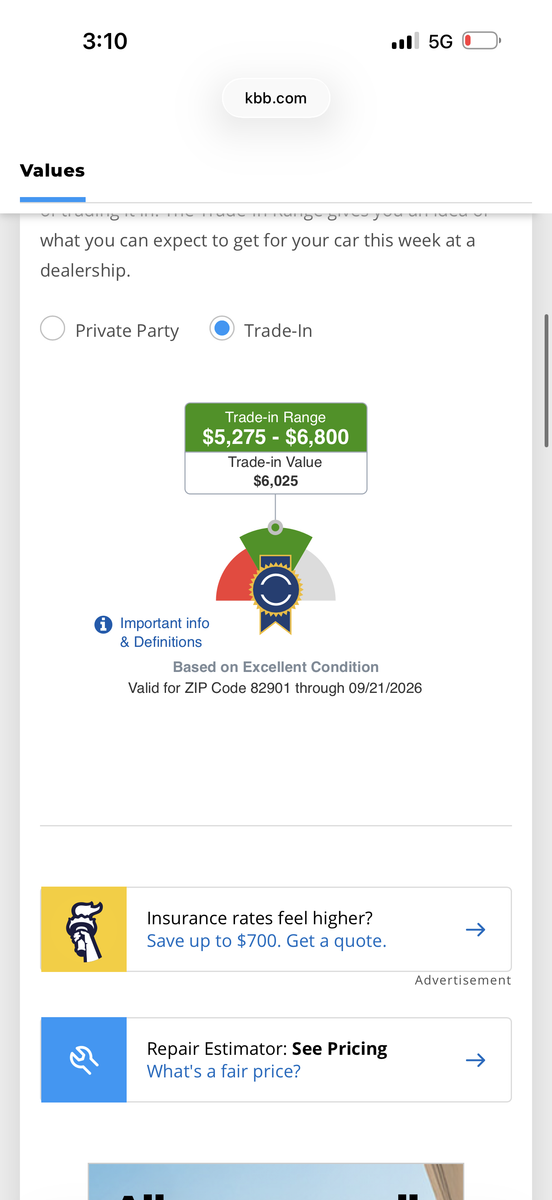
Task: Click the wrench Repair Estimator icon
Action: [84, 1060]
